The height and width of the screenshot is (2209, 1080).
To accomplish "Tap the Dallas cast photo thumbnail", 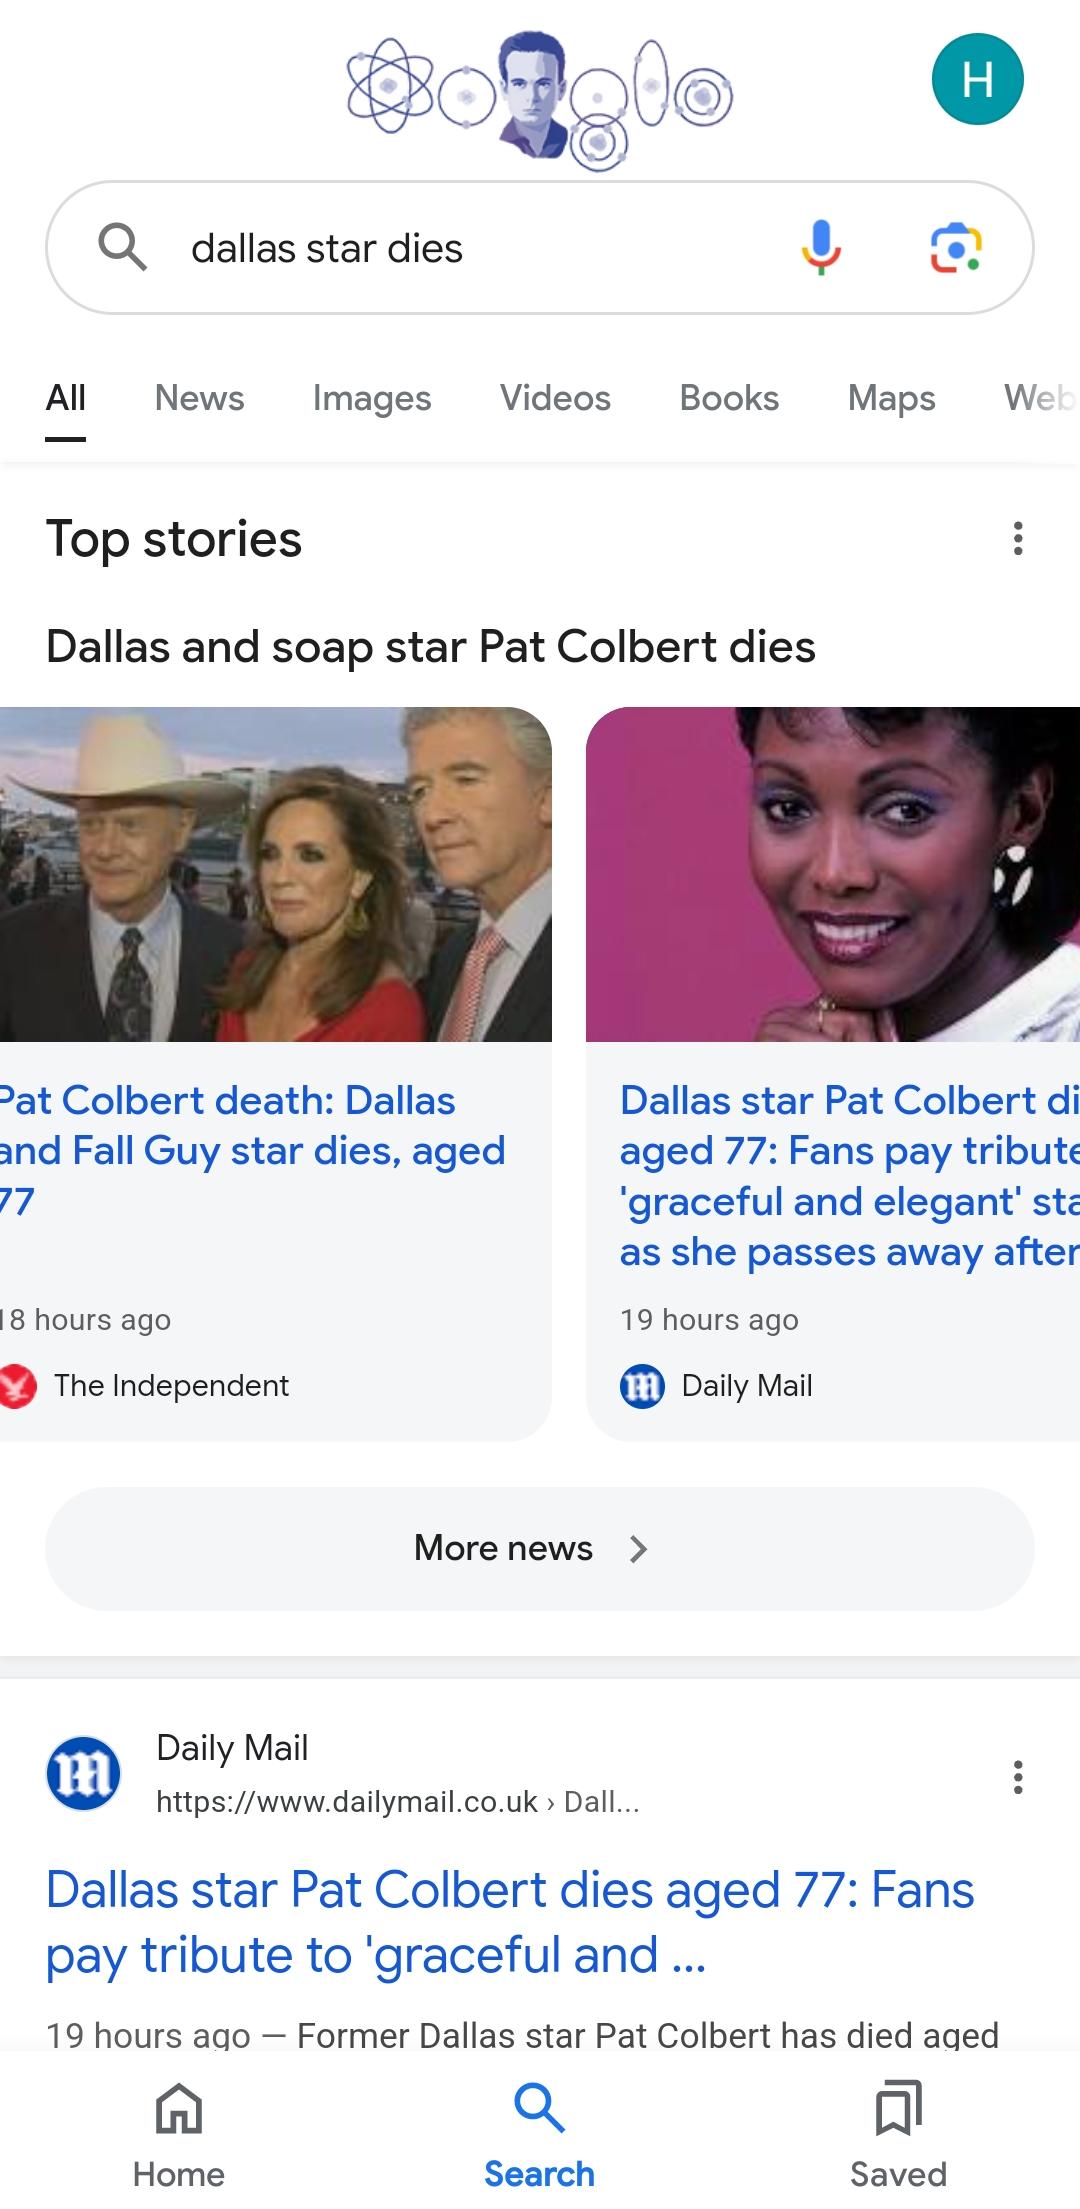I will point(275,874).
